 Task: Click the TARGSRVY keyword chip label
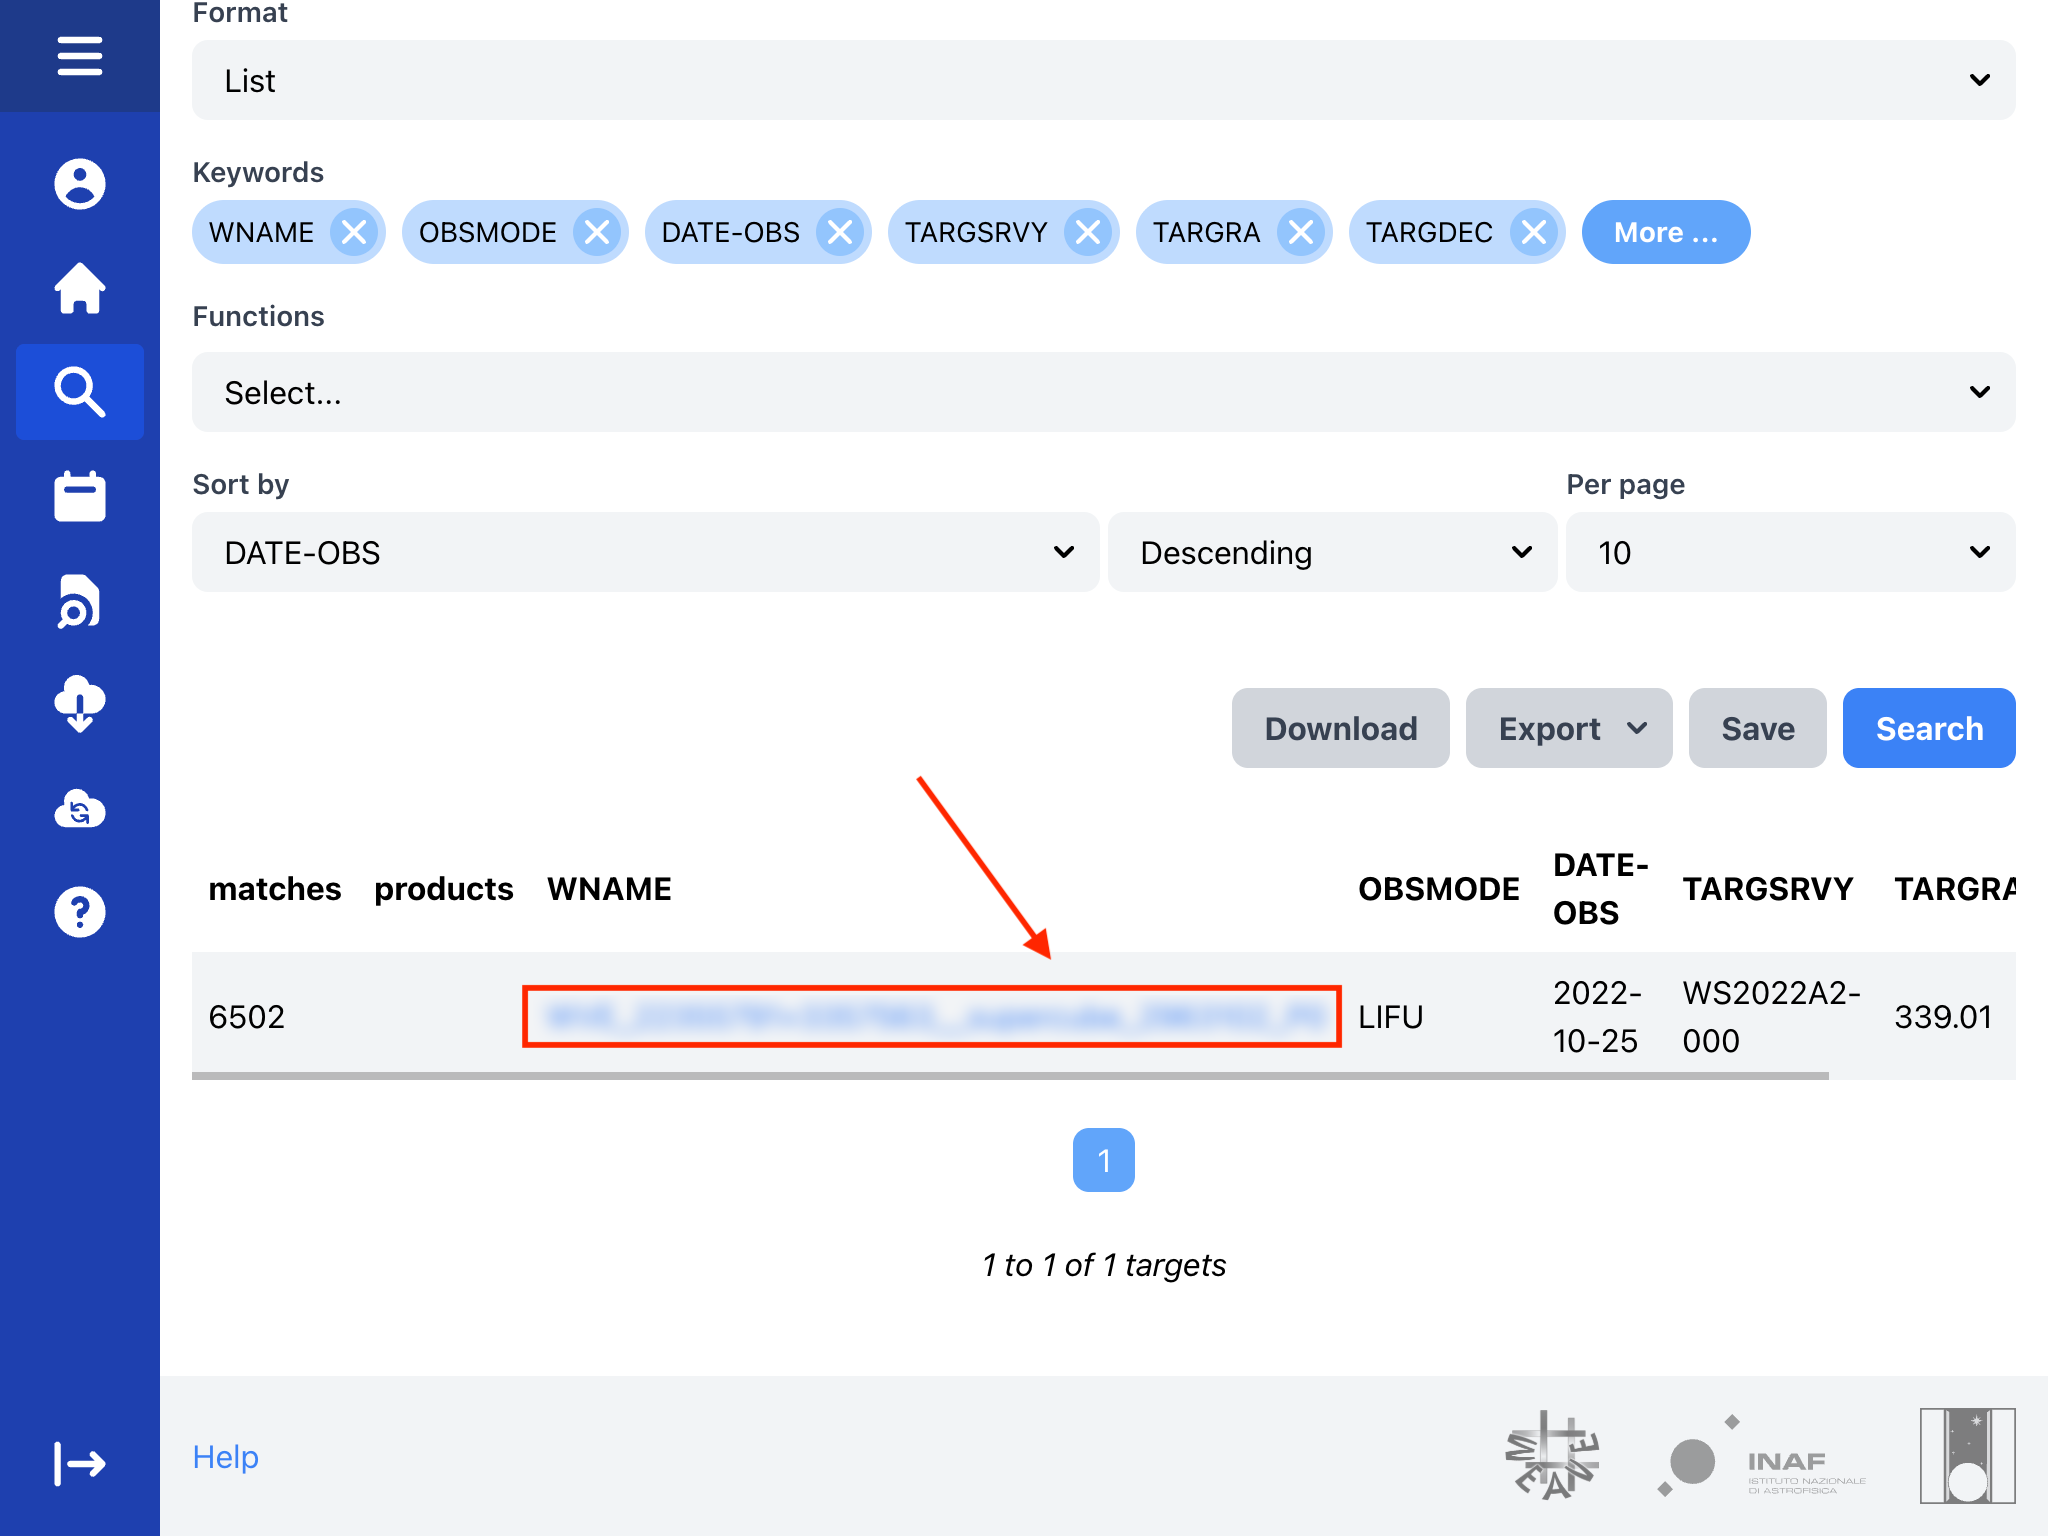coord(976,232)
